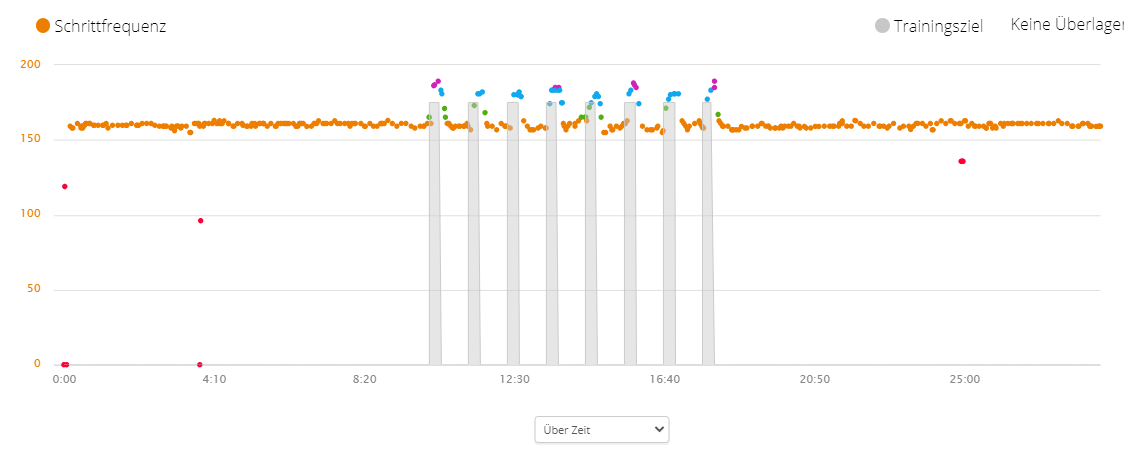Click the 16:40 time axis label
The image size is (1124, 450).
click(x=664, y=380)
